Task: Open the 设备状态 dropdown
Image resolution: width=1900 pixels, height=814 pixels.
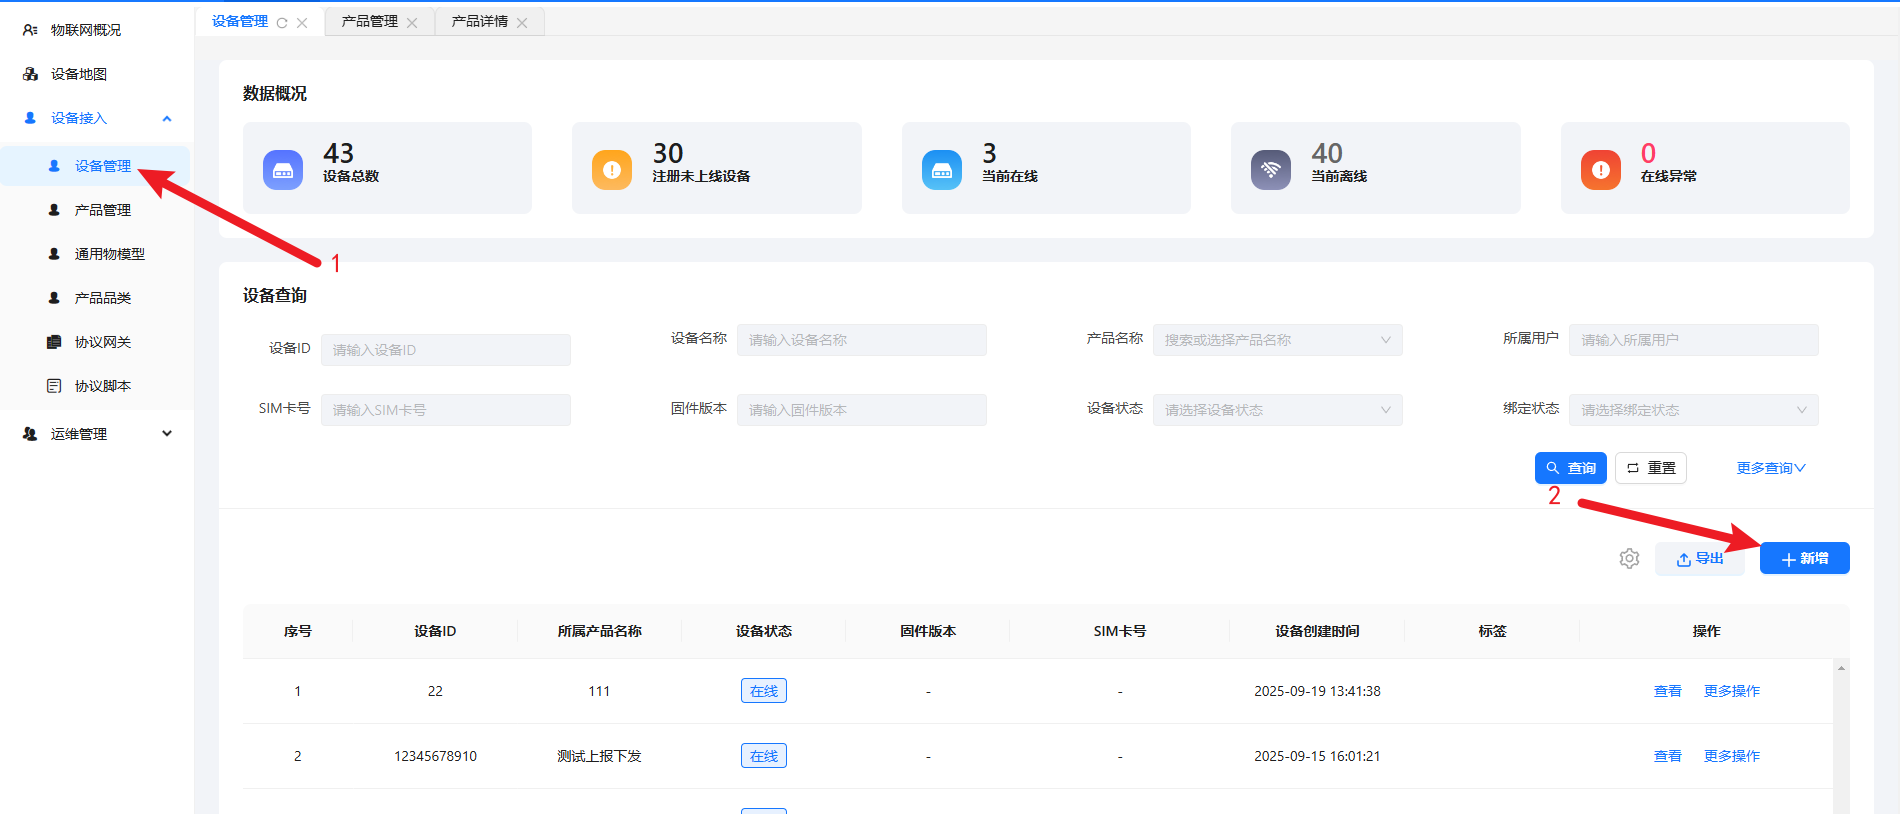Action: click(1277, 410)
